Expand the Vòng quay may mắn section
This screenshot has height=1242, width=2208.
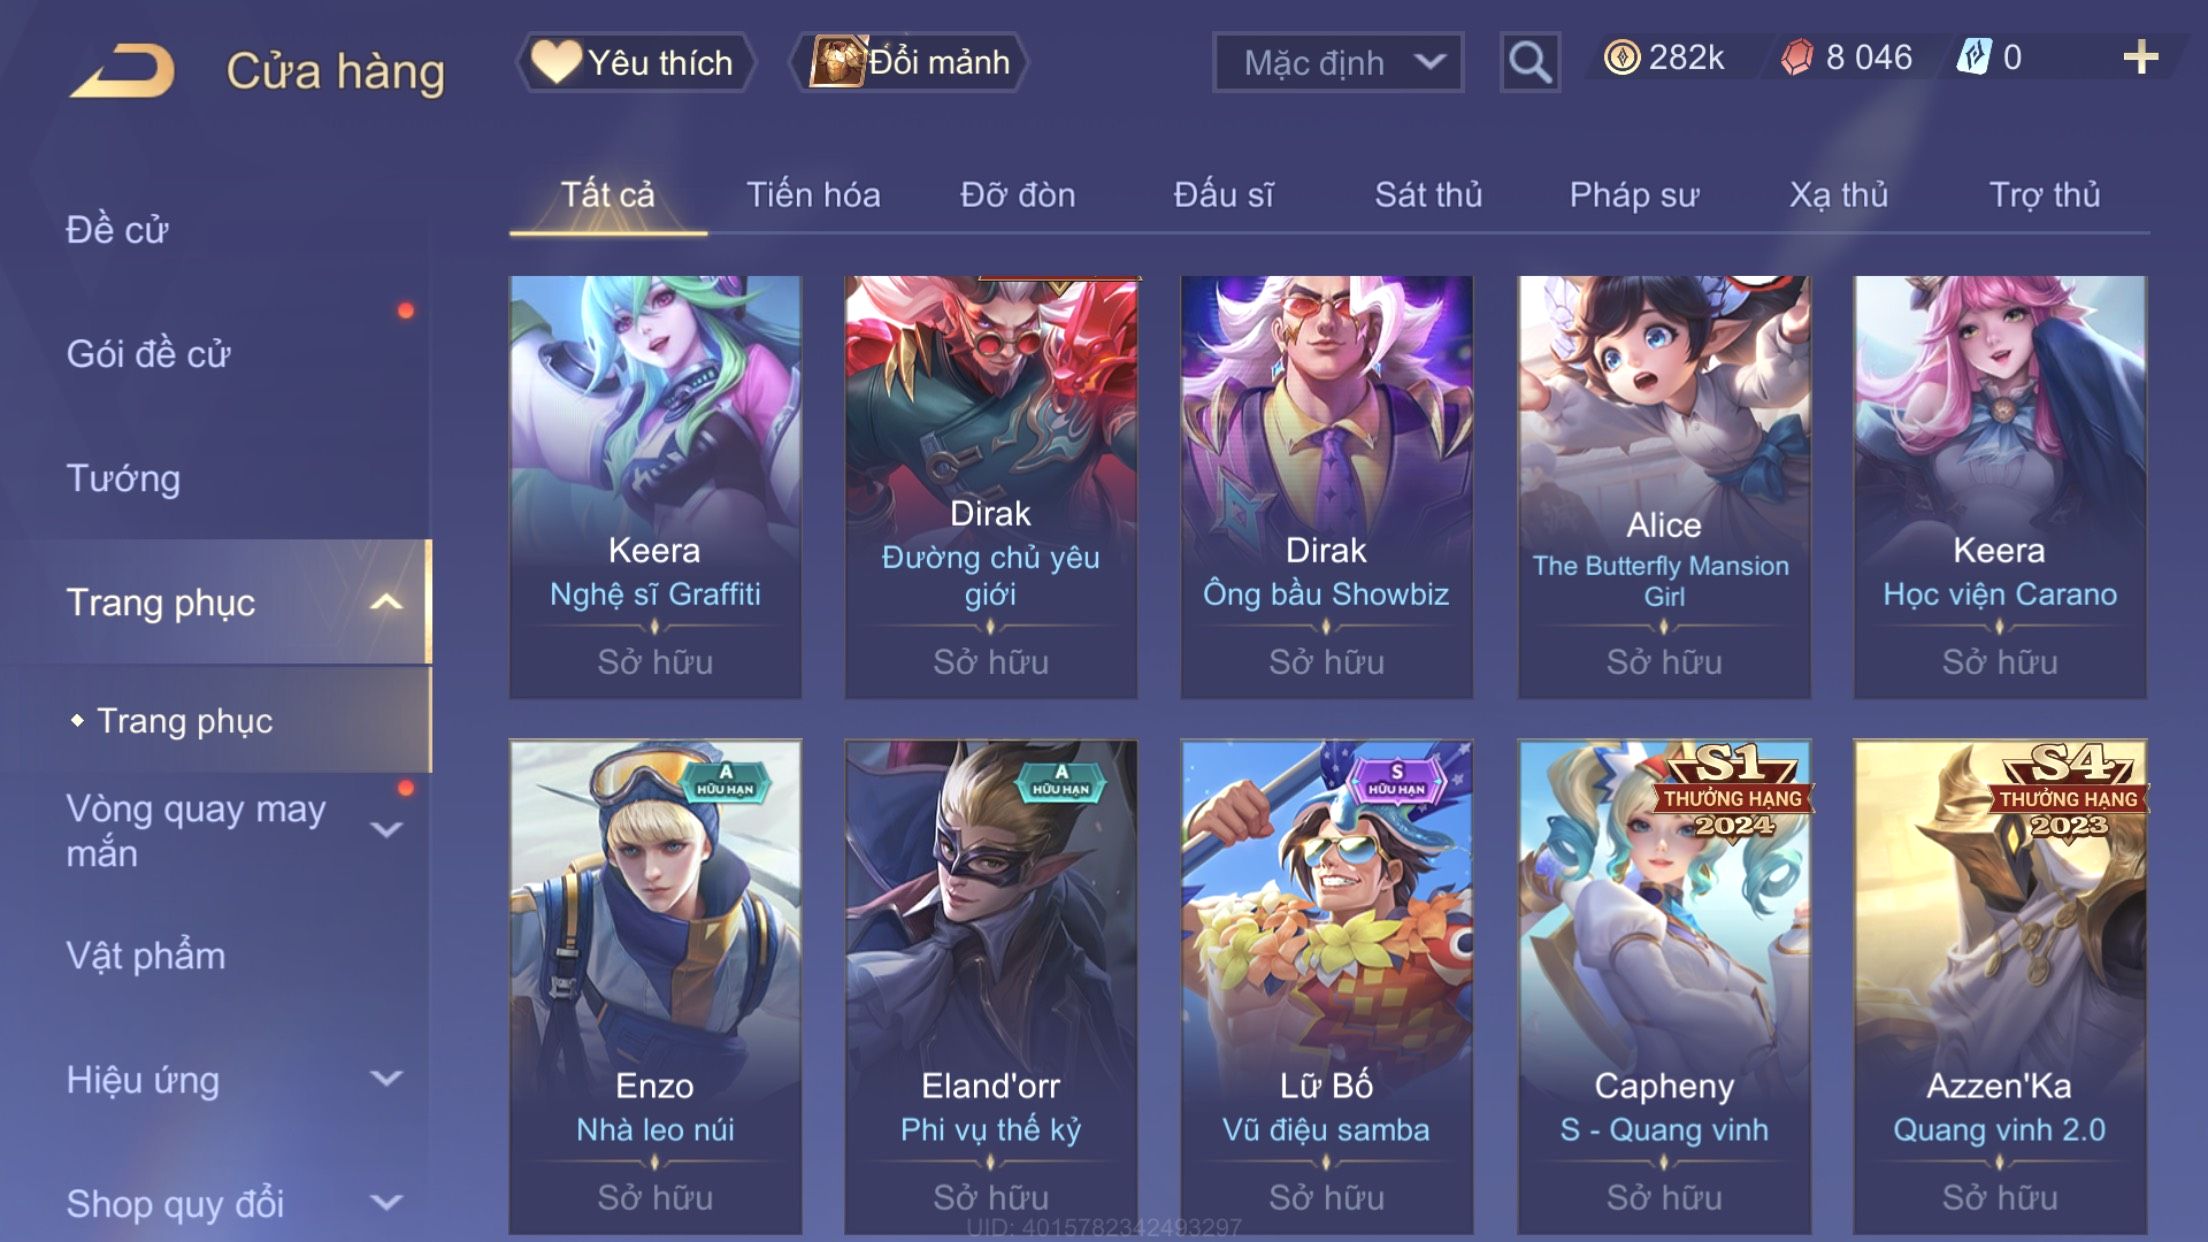coord(386,830)
